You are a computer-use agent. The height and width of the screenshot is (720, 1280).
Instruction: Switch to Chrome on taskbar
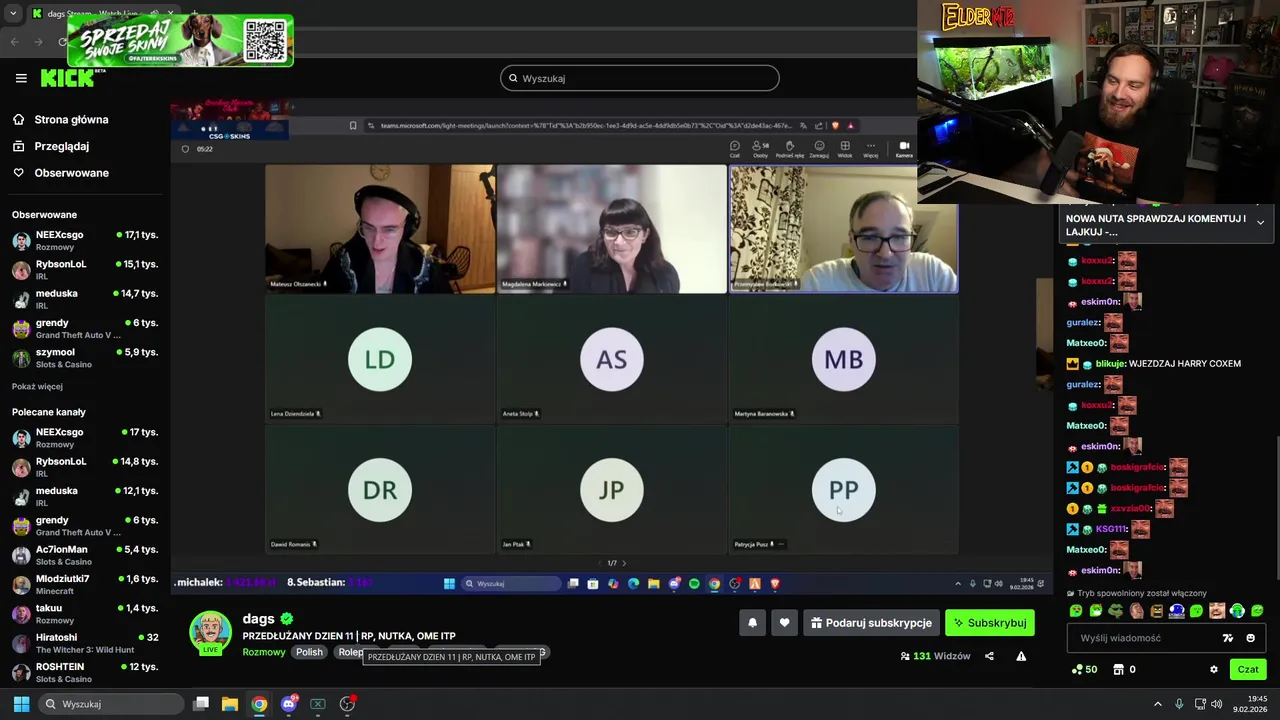tap(259, 704)
